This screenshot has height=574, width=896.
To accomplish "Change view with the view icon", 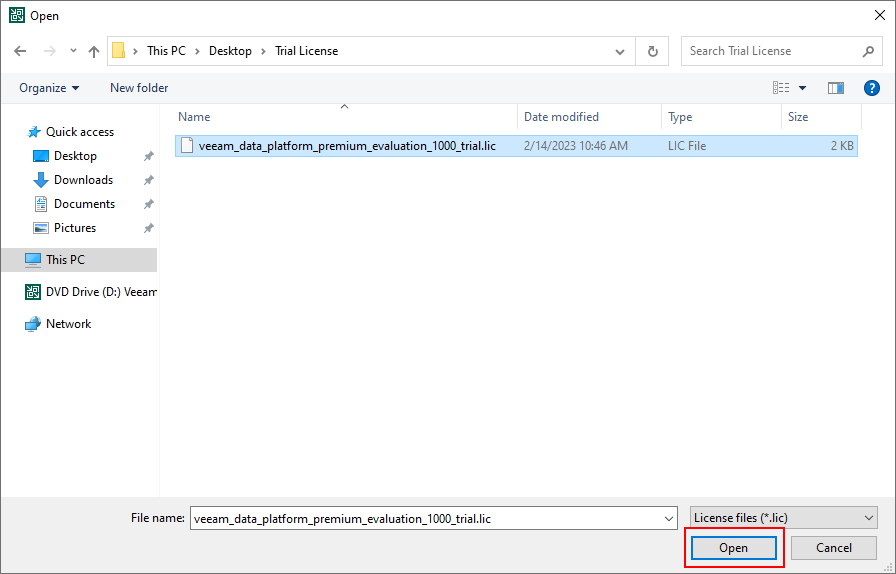I will 781,87.
